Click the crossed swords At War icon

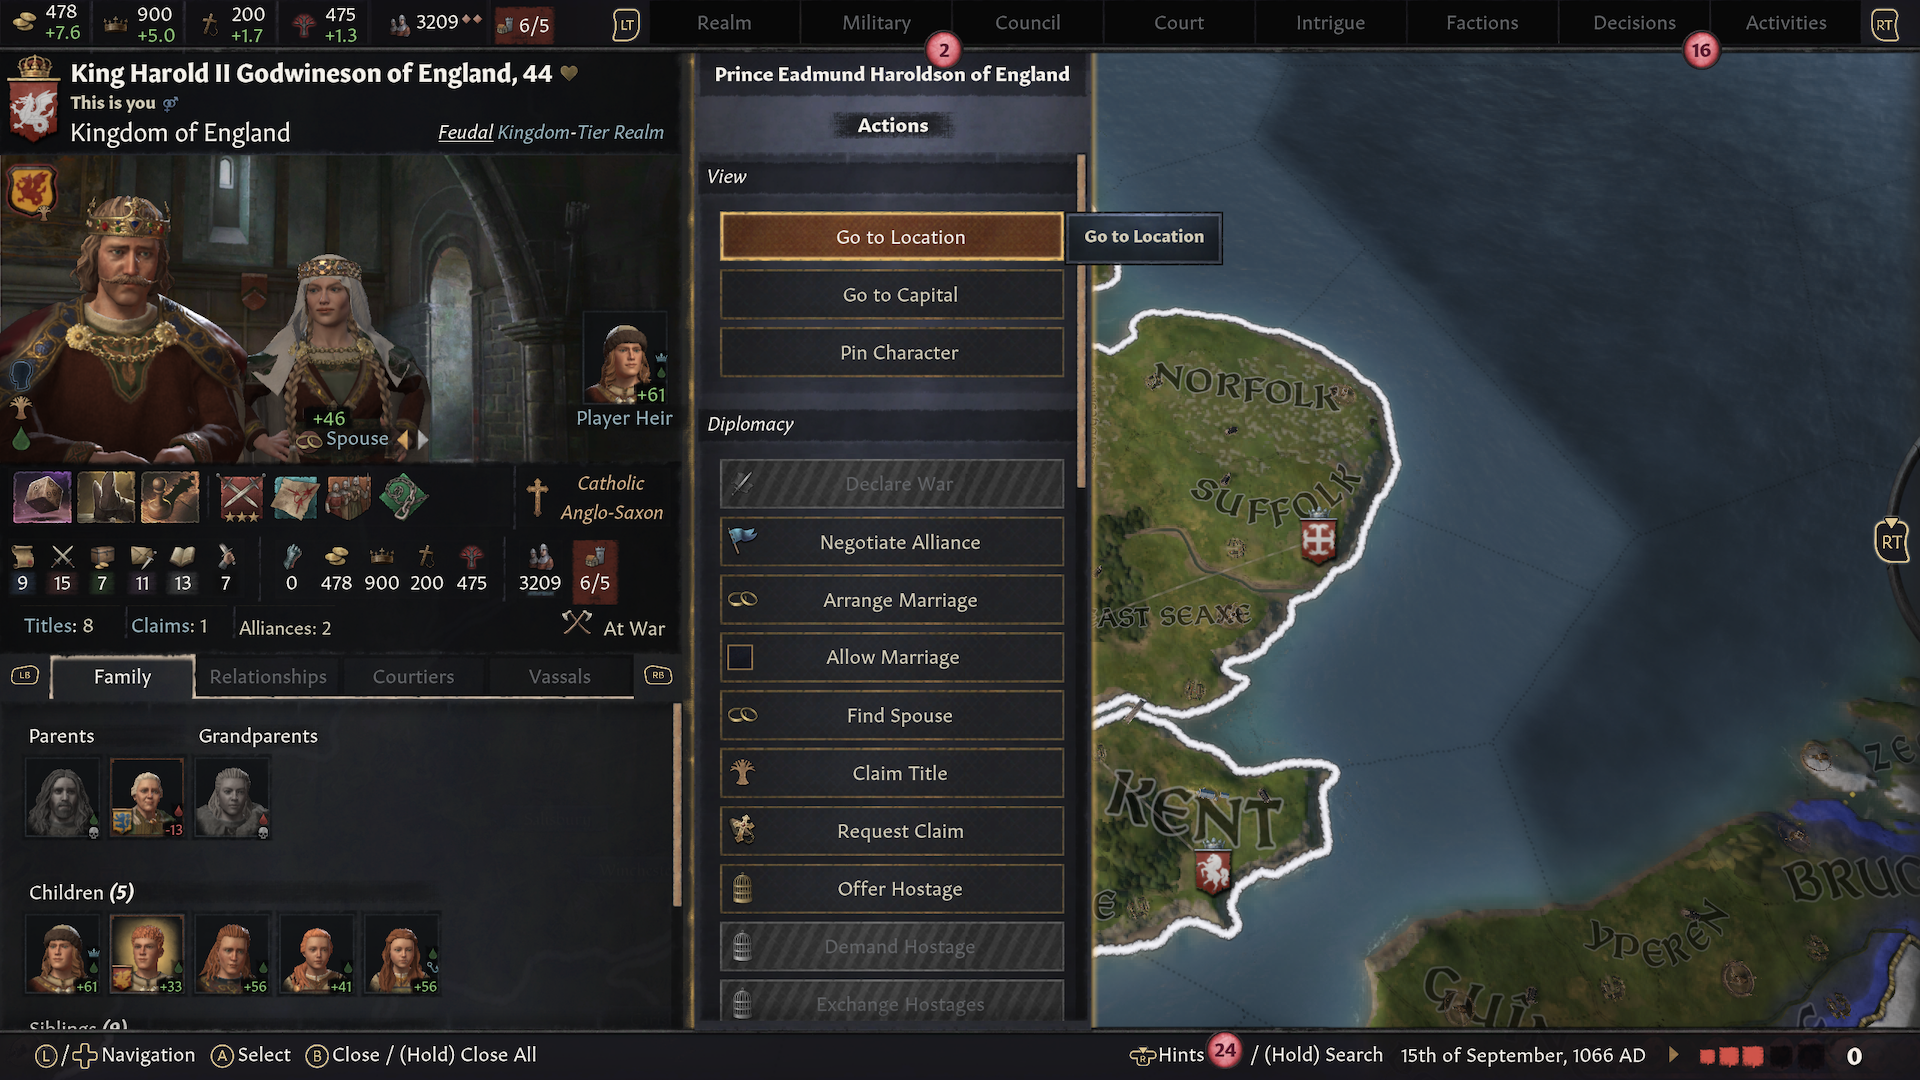[x=577, y=624]
